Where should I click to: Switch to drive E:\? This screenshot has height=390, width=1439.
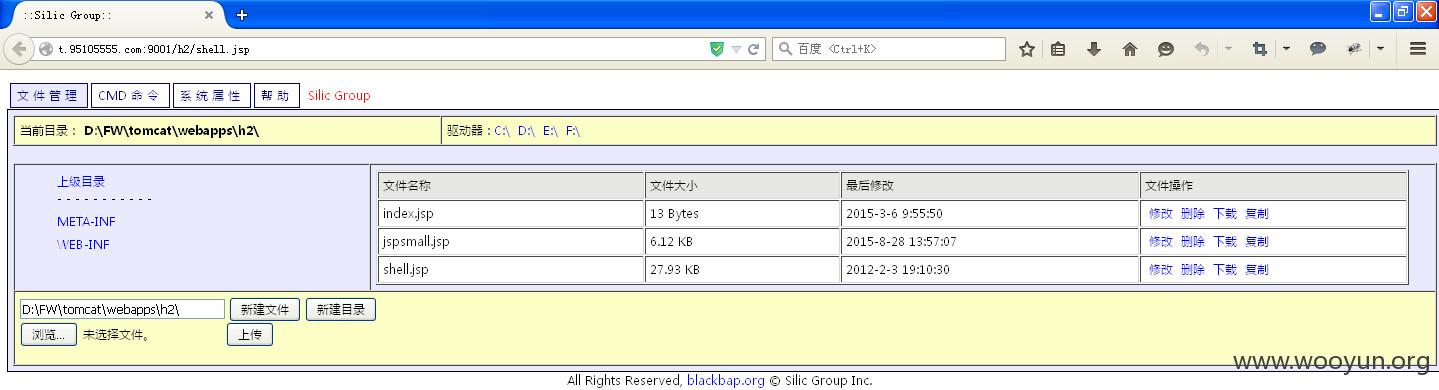pyautogui.click(x=550, y=131)
